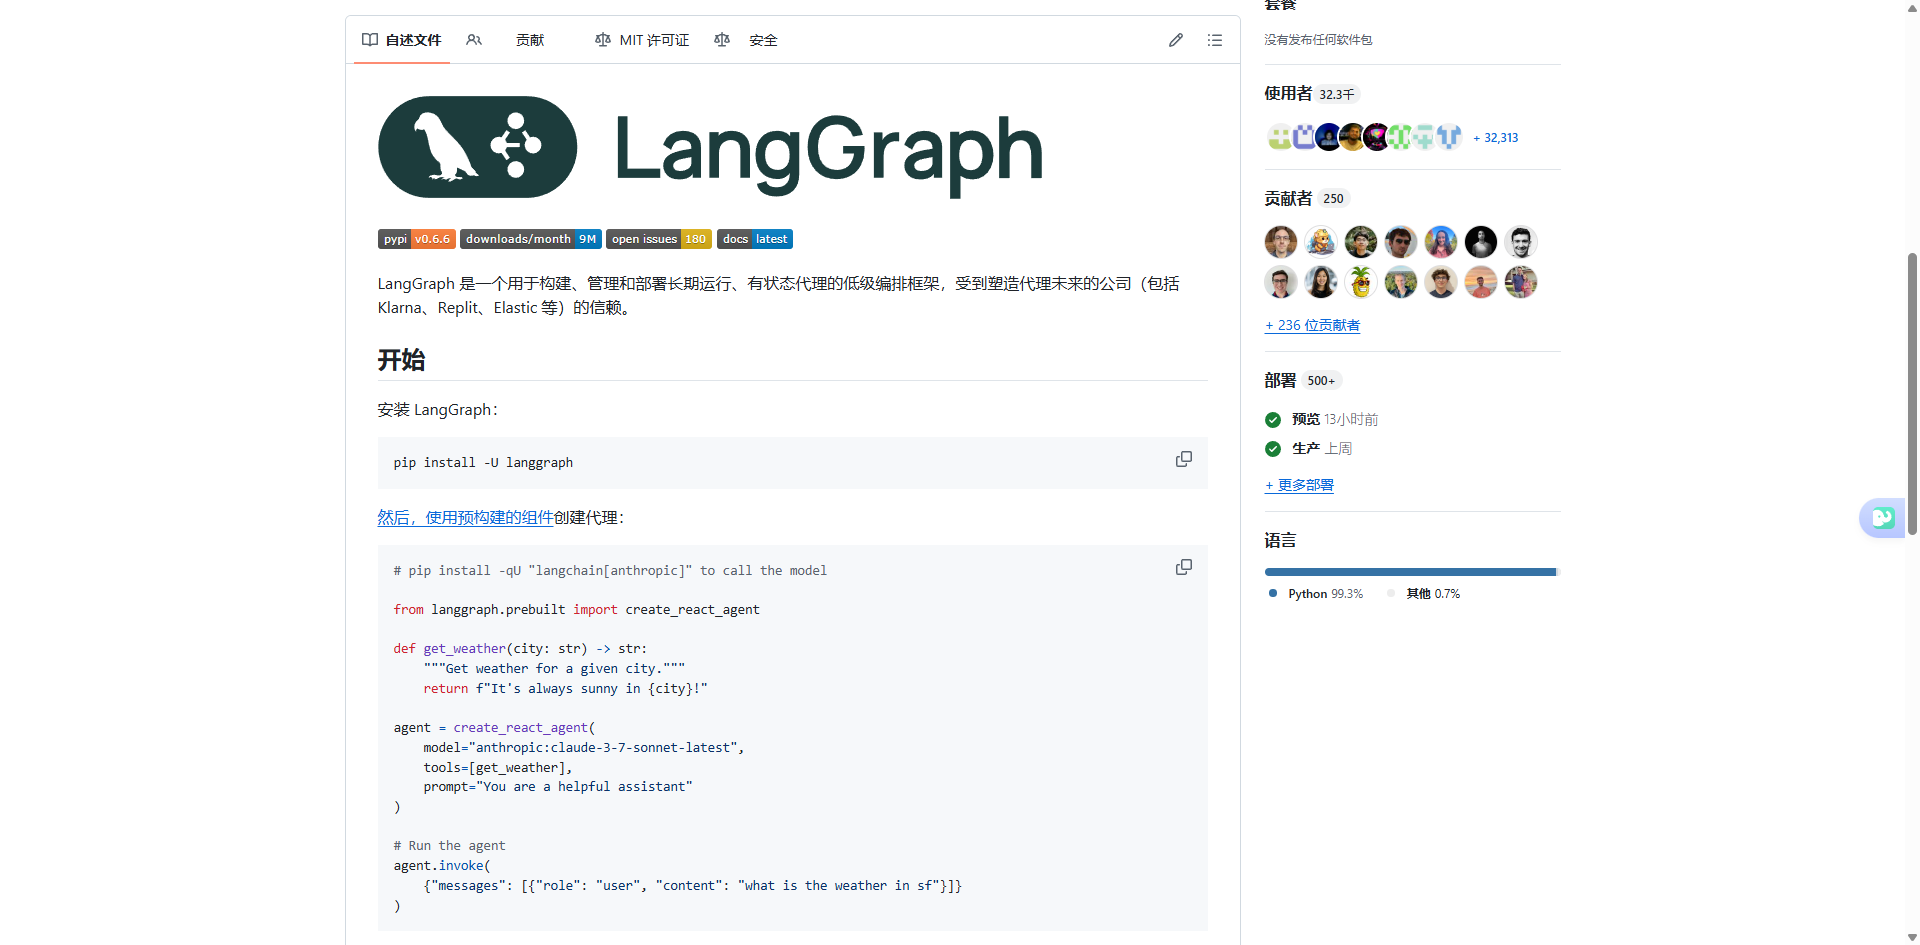This screenshot has height=945, width=1920.
Task: Click the 开始 section heading
Action: 401,360
